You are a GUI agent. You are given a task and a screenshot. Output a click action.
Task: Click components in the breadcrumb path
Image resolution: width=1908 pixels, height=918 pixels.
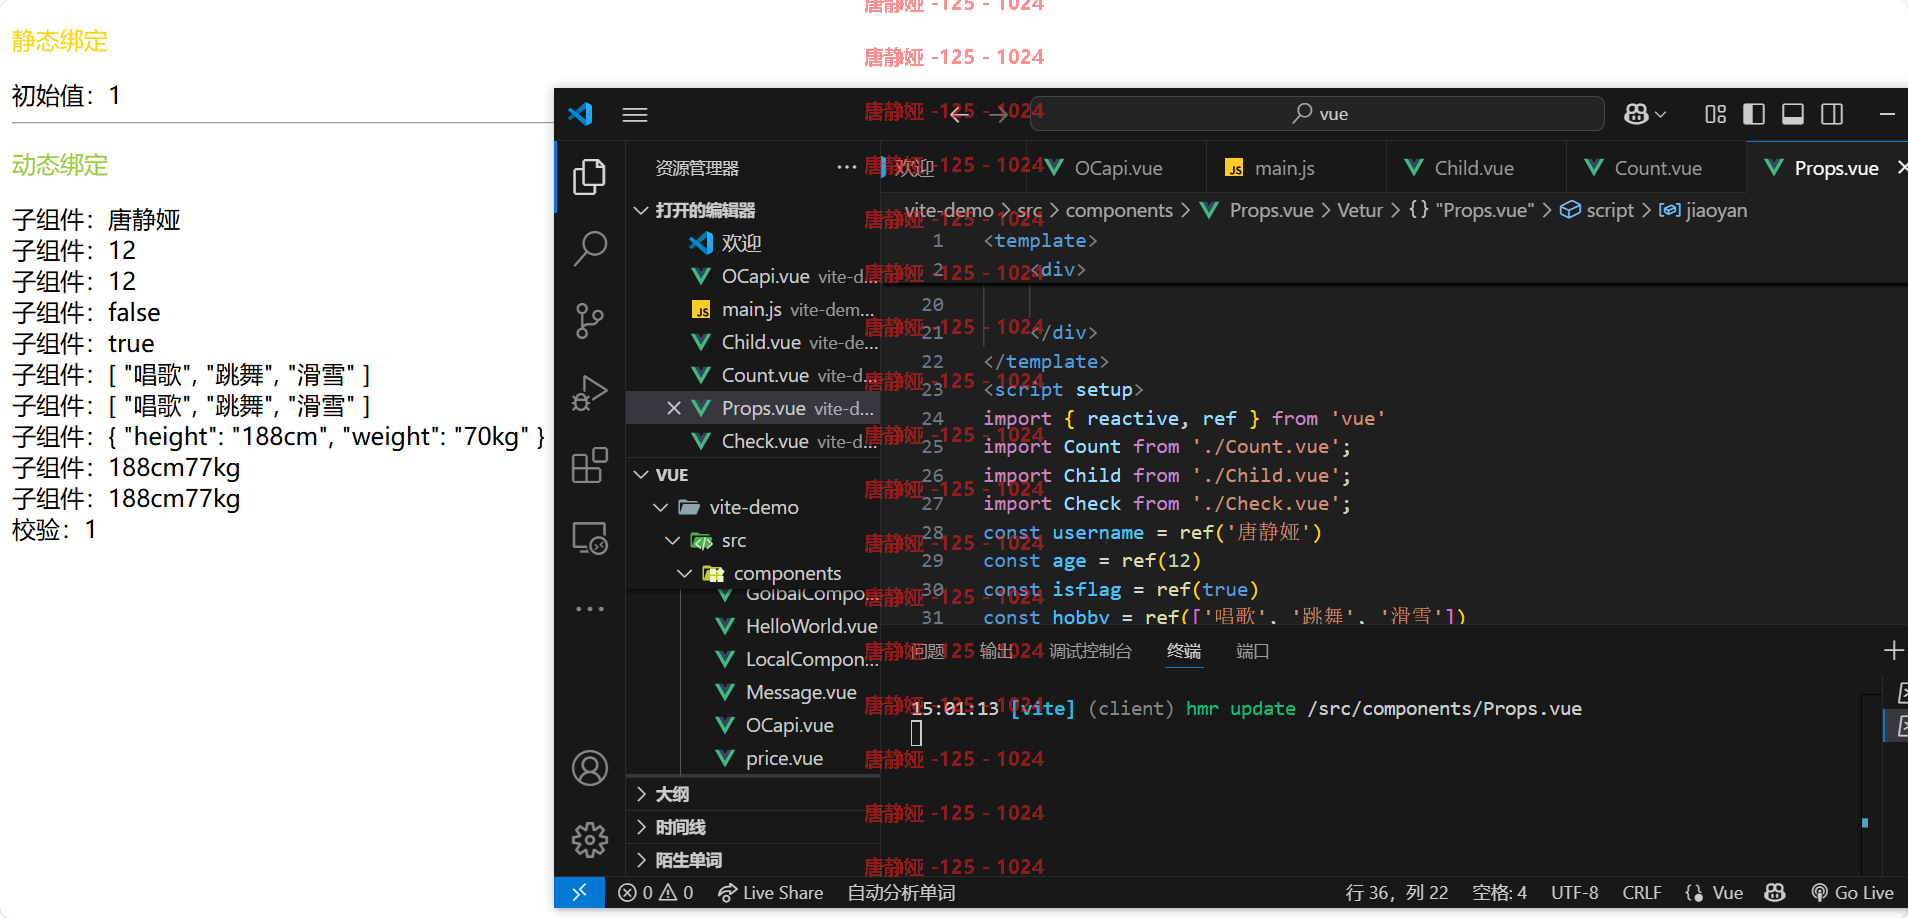click(x=1119, y=210)
